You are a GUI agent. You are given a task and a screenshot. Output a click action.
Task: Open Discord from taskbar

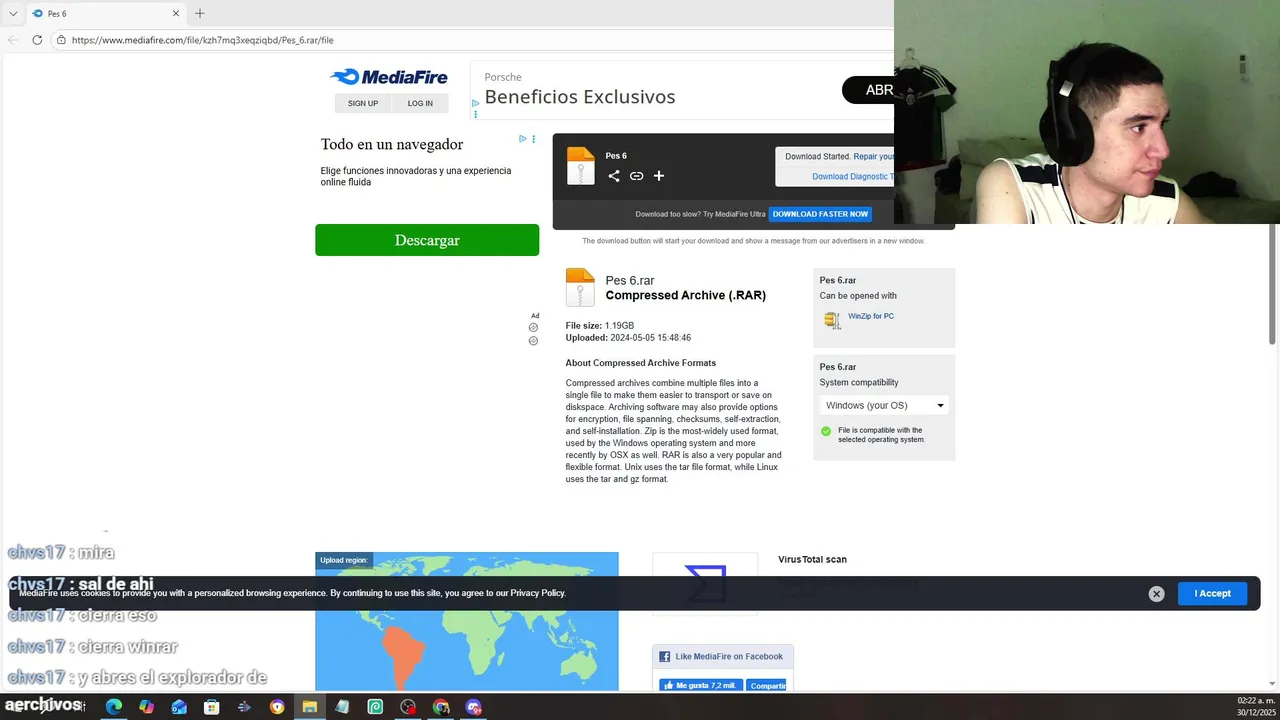click(474, 707)
